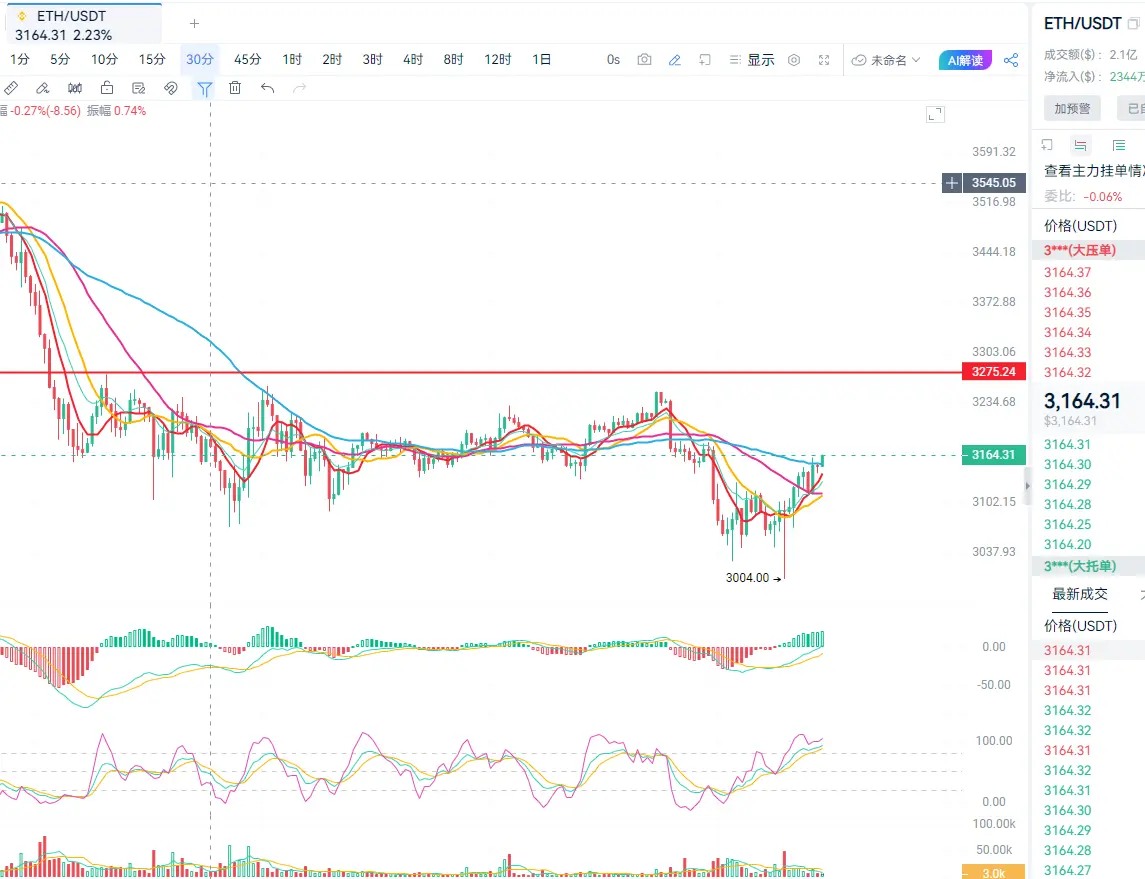Open chart settings hexagon icon

pos(794,60)
